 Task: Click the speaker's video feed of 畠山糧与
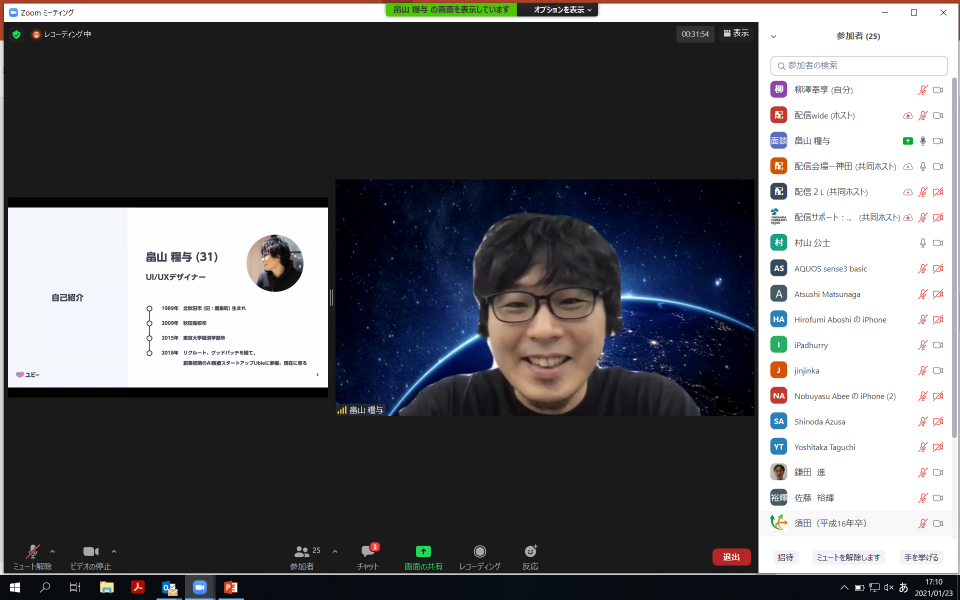pyautogui.click(x=545, y=298)
